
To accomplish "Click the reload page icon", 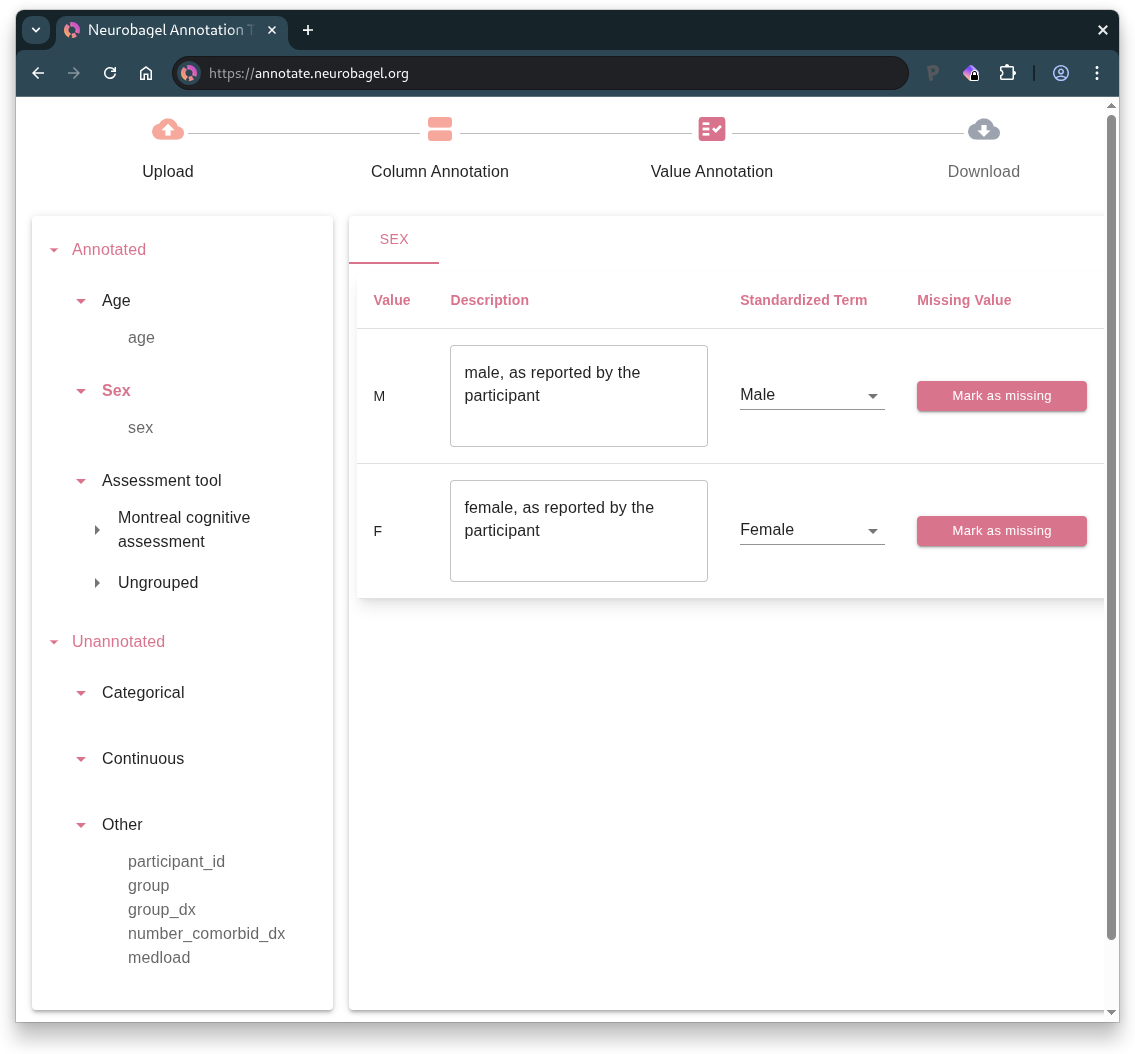I will coord(110,73).
